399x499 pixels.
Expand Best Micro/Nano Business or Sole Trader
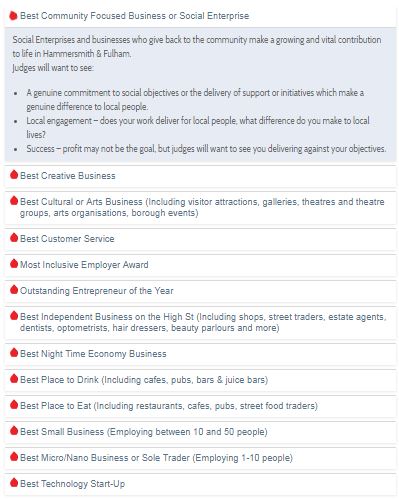point(200,458)
